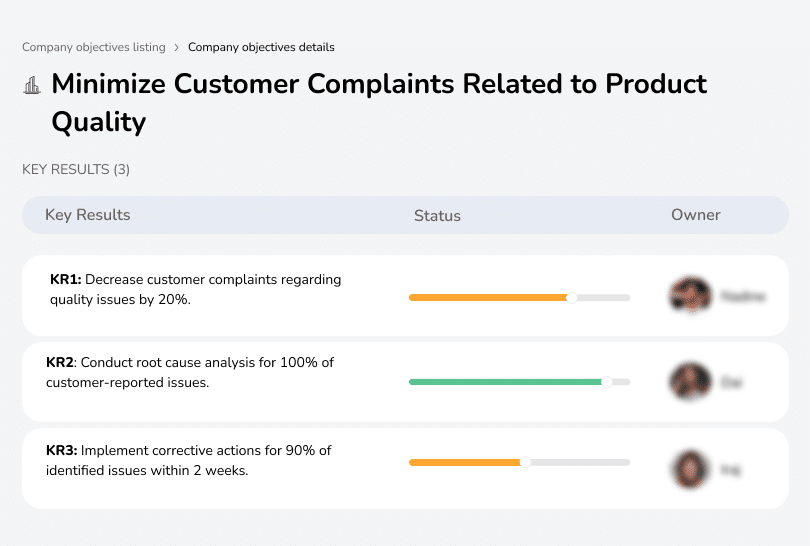Click the Key Results column header

tap(88, 215)
